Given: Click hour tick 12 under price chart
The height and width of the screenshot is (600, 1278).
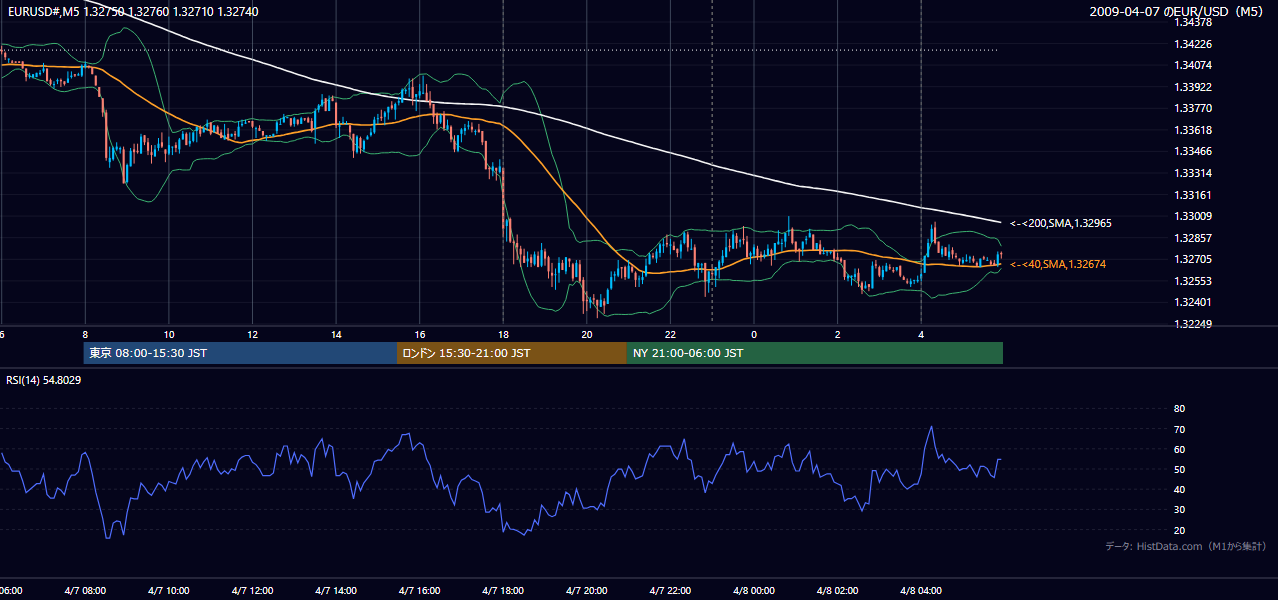Looking at the screenshot, I should tap(253, 334).
